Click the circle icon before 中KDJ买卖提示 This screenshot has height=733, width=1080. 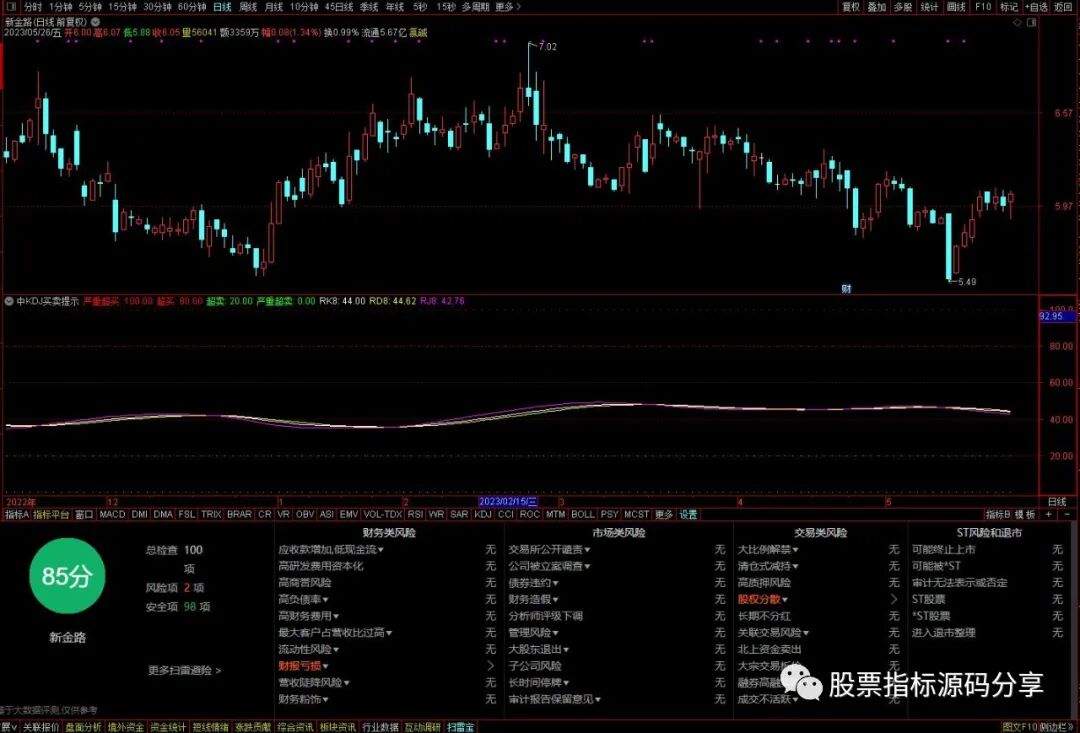[x=9, y=301]
